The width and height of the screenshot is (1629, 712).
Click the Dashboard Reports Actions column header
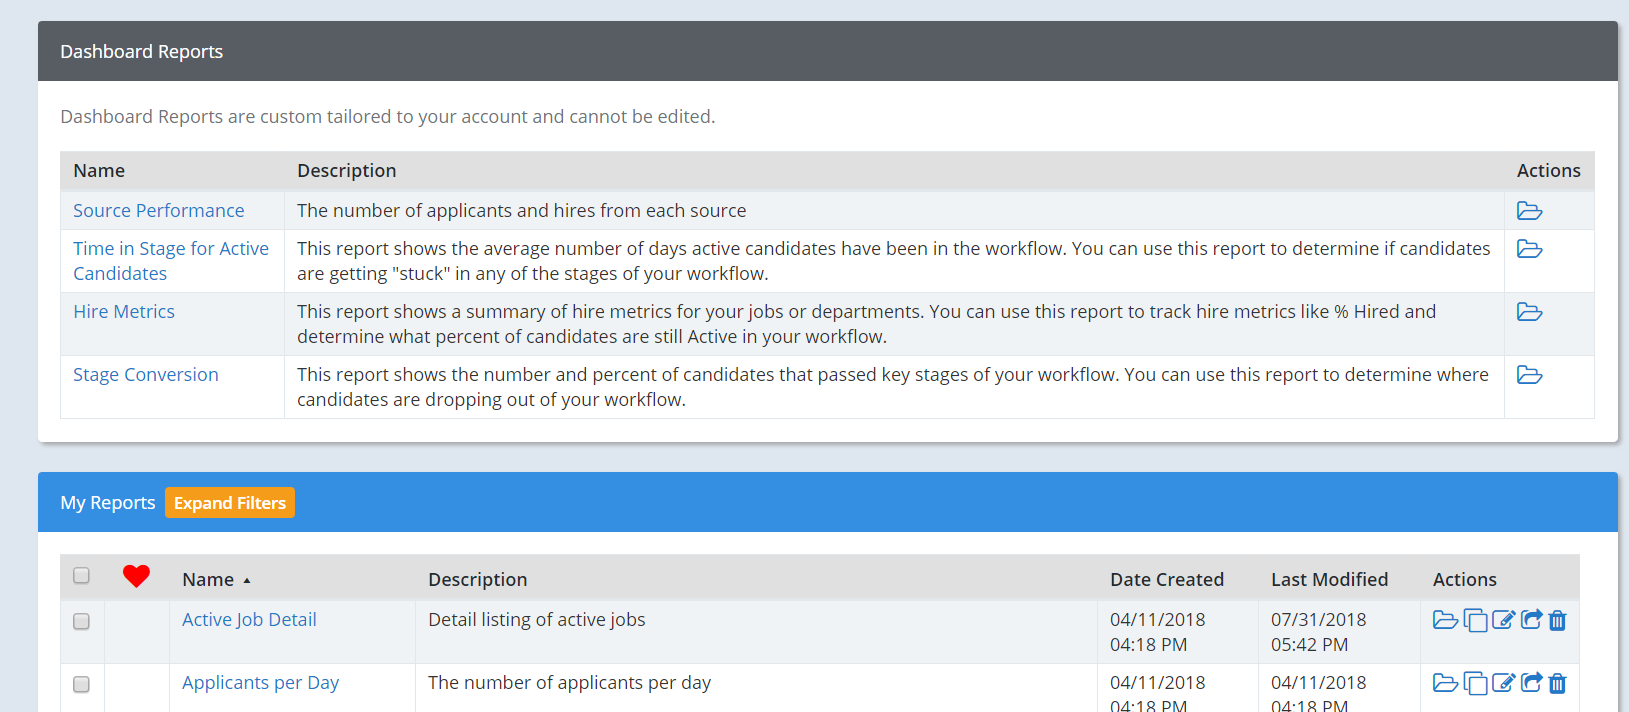click(x=1549, y=171)
